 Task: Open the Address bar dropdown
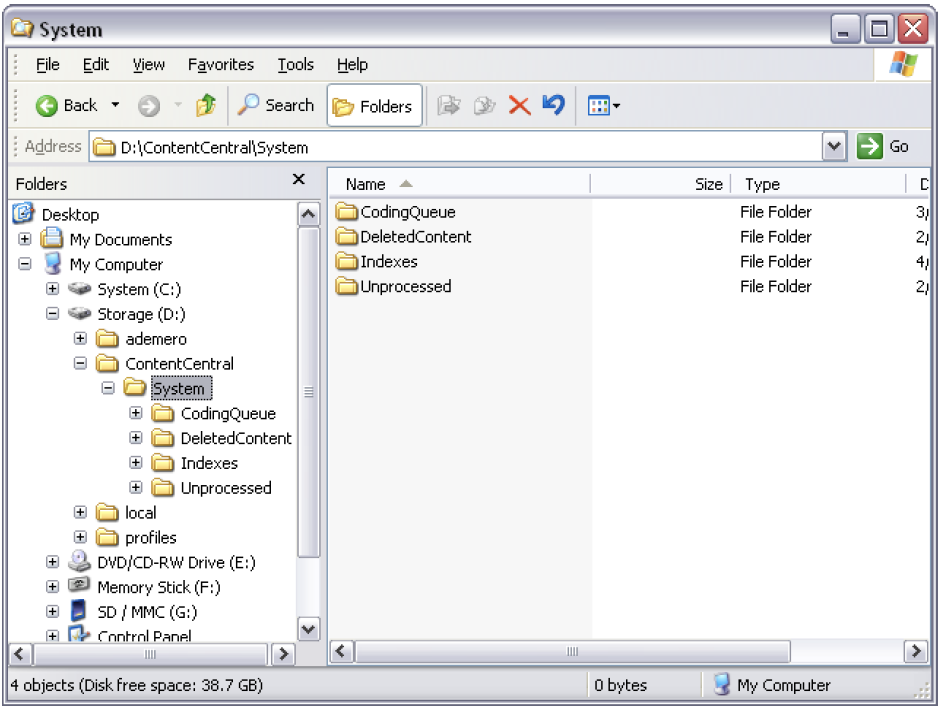(x=834, y=146)
